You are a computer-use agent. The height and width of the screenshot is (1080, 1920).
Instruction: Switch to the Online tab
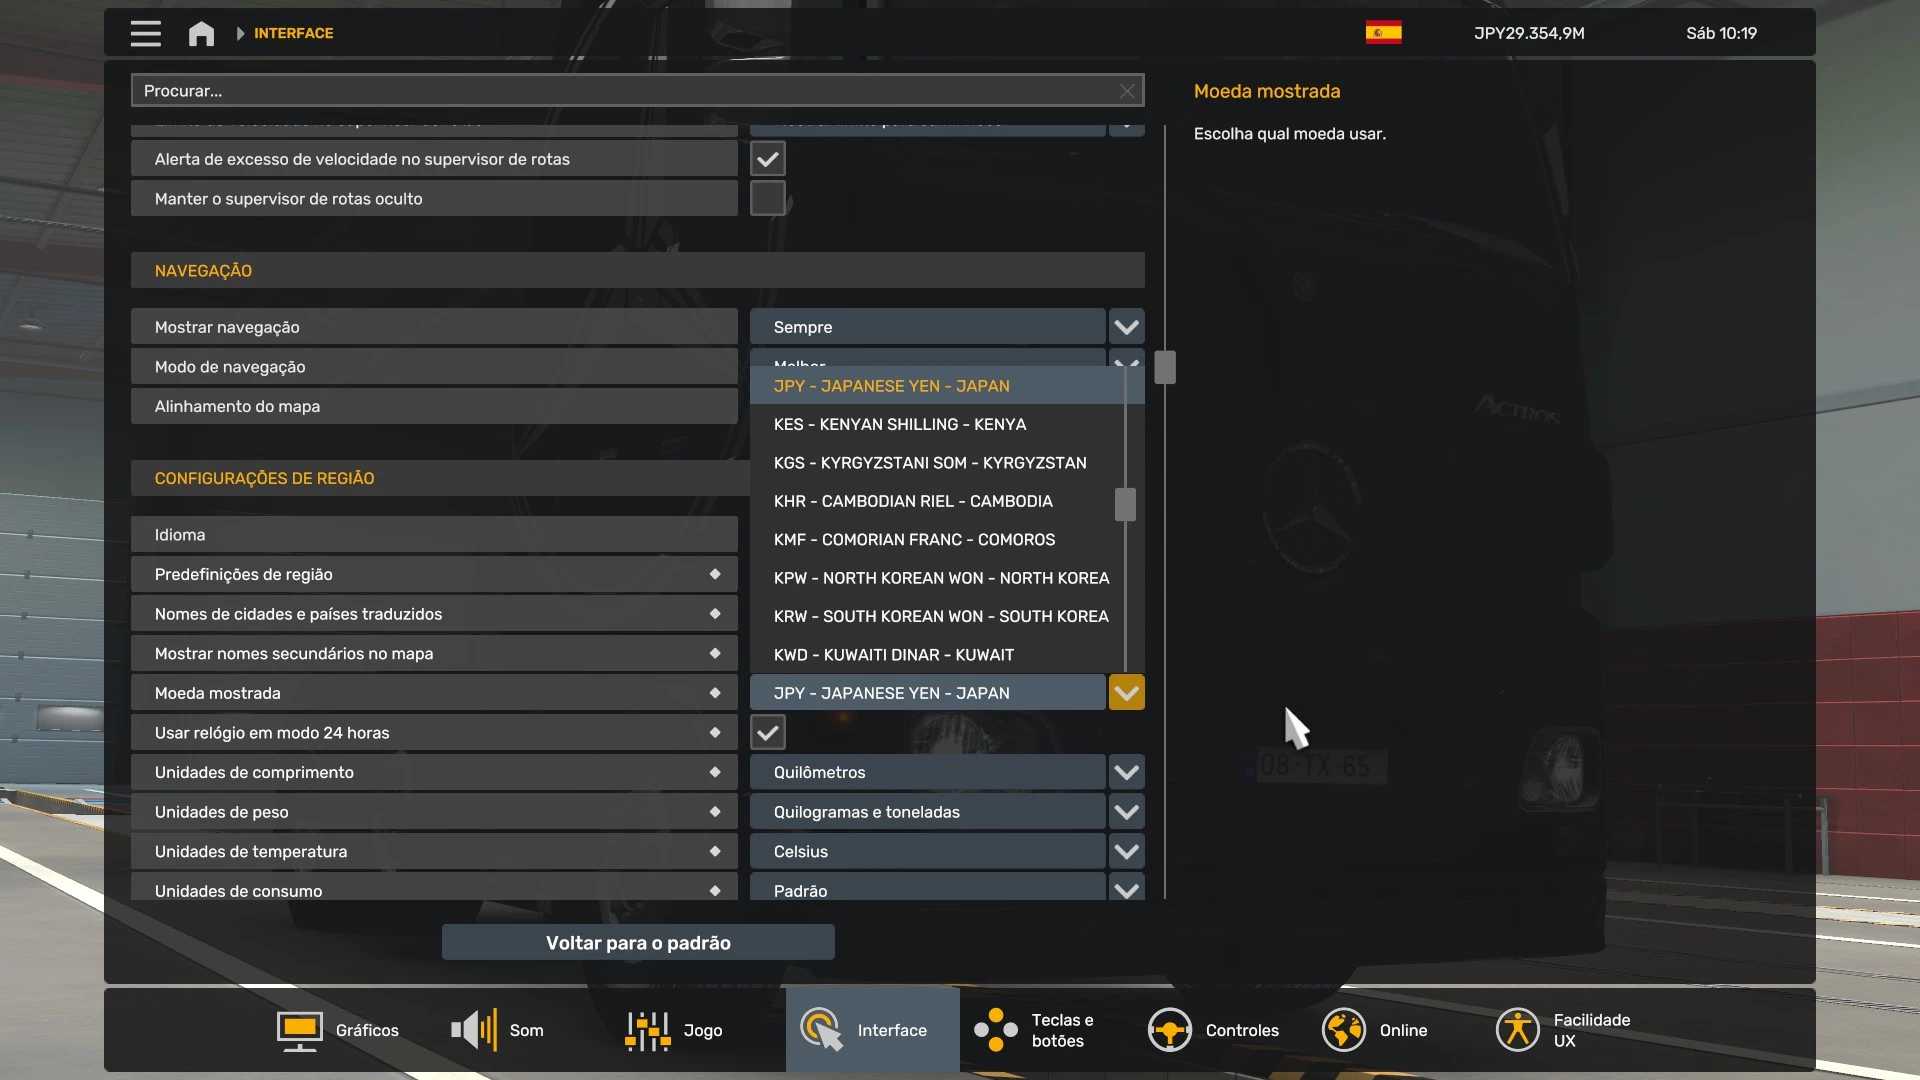1375,1030
